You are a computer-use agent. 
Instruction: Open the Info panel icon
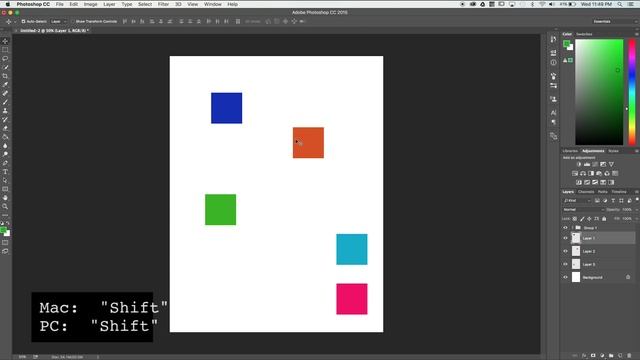(553, 62)
